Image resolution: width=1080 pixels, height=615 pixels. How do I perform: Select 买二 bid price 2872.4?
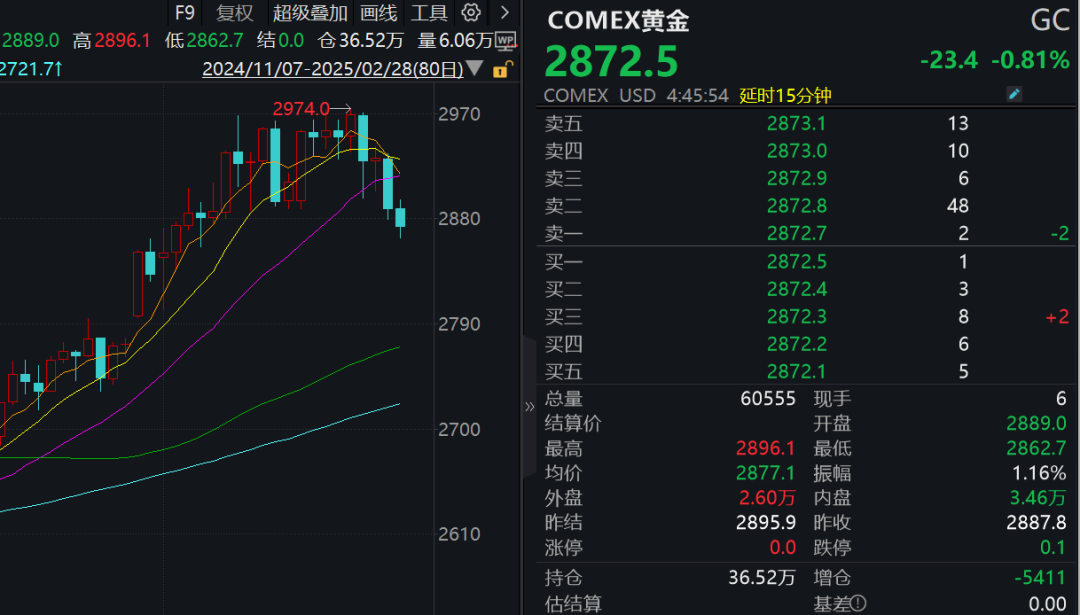click(x=796, y=289)
